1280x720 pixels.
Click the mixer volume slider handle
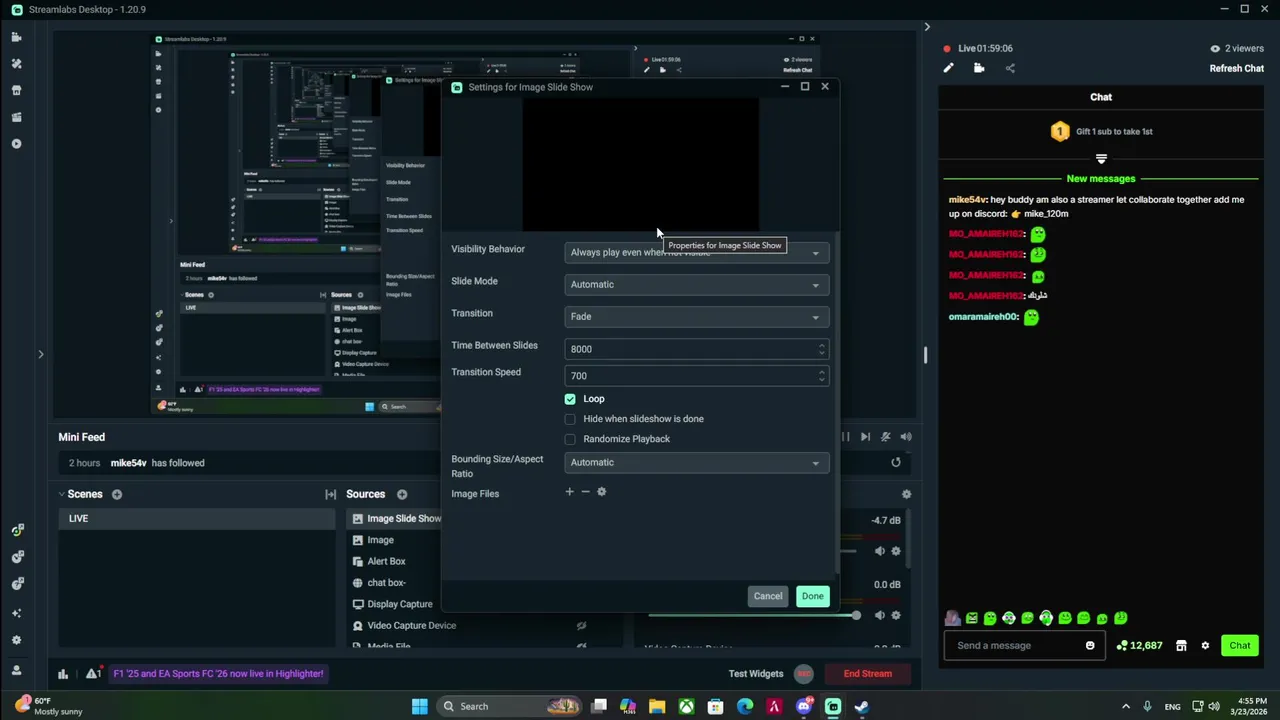point(856,615)
